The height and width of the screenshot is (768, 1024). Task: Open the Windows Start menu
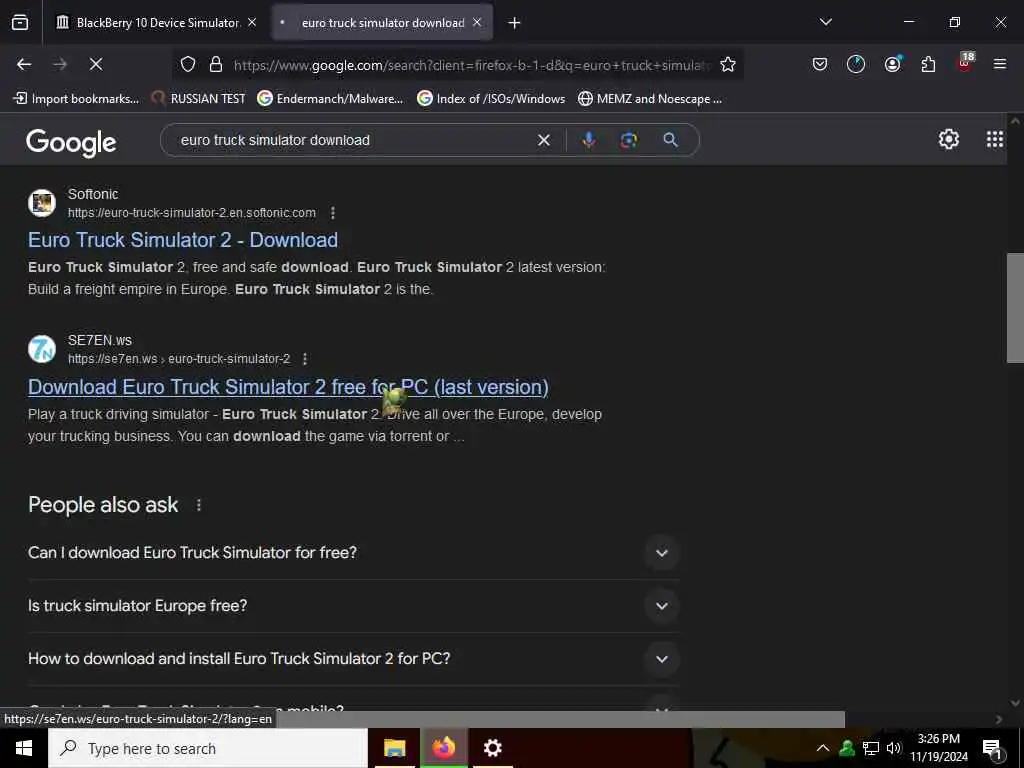tap(24, 748)
